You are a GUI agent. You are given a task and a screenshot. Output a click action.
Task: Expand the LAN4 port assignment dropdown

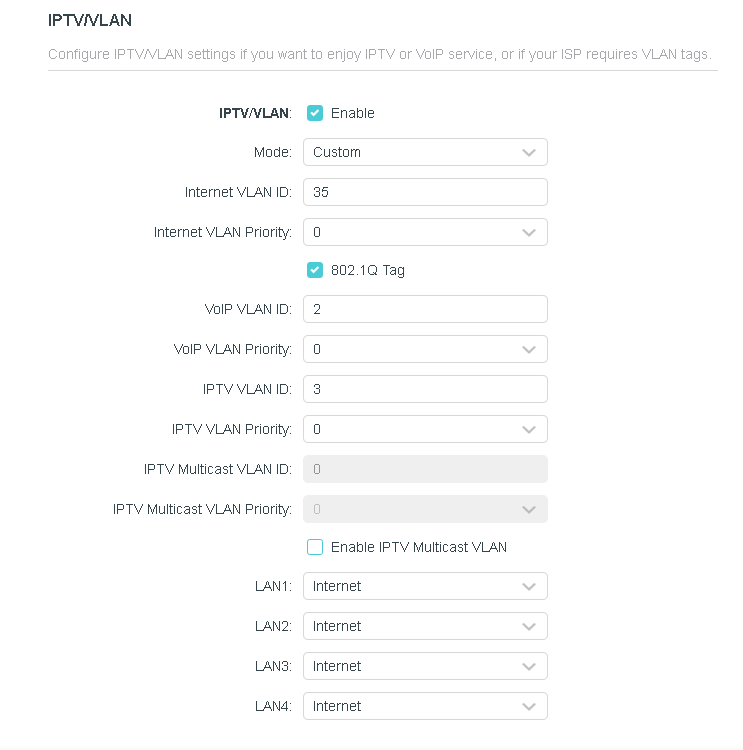[x=425, y=706]
